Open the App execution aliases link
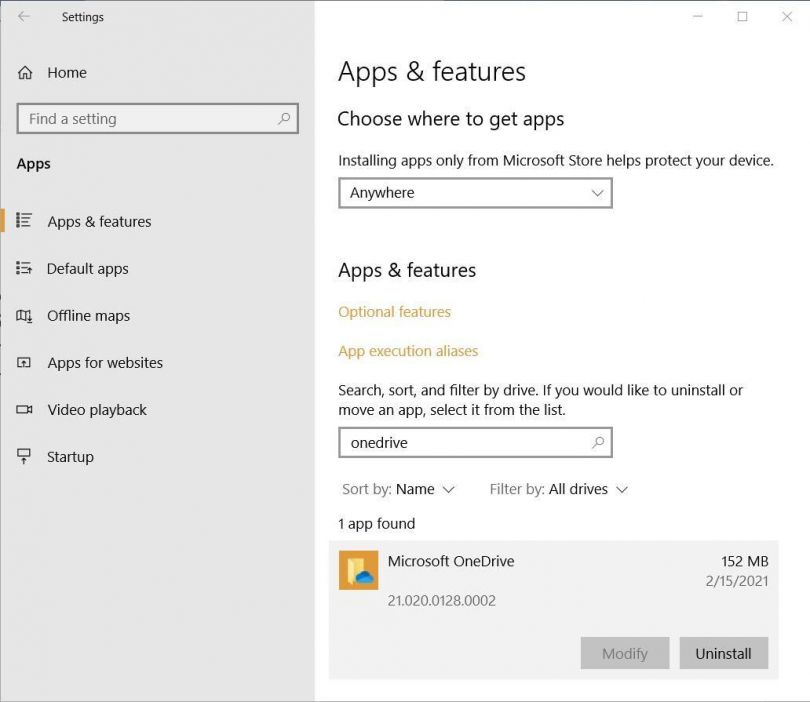The image size is (810, 702). (x=408, y=351)
